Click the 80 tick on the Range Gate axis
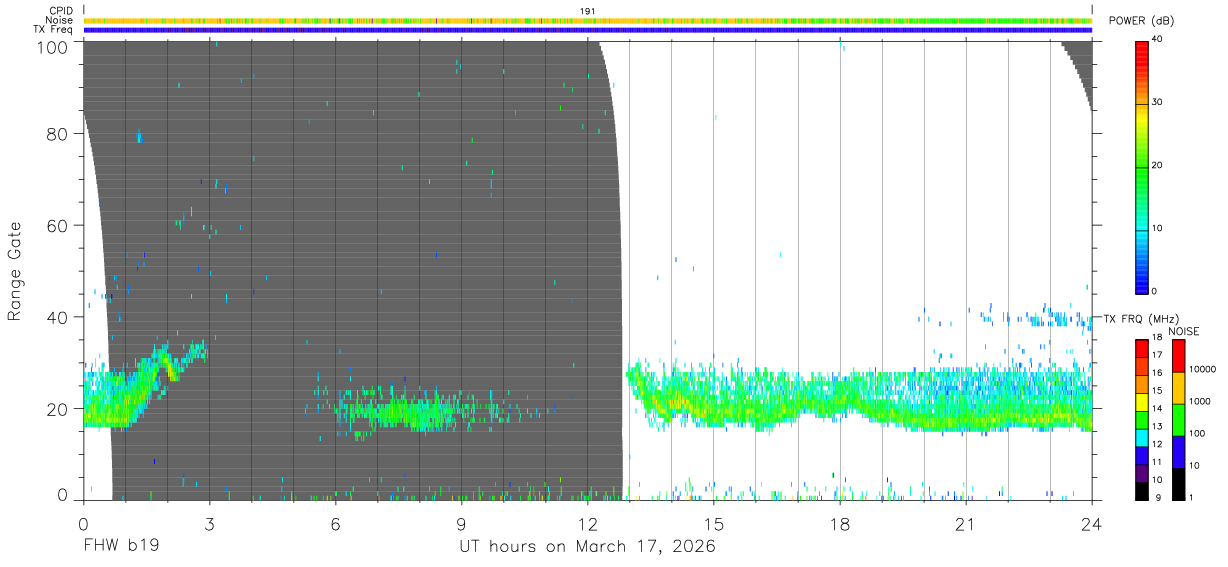 click(58, 134)
